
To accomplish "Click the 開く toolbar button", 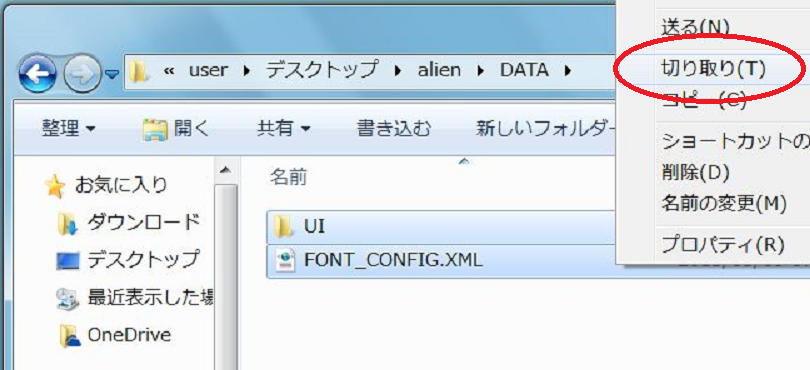I will click(x=176, y=129).
